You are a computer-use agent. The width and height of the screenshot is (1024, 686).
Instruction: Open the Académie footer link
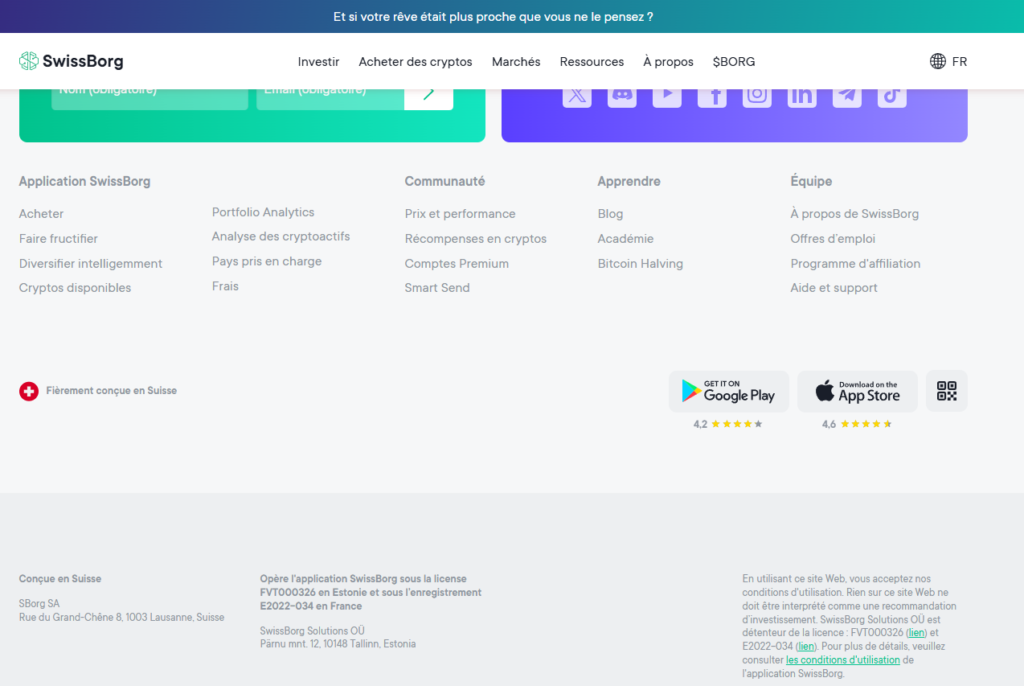(626, 238)
